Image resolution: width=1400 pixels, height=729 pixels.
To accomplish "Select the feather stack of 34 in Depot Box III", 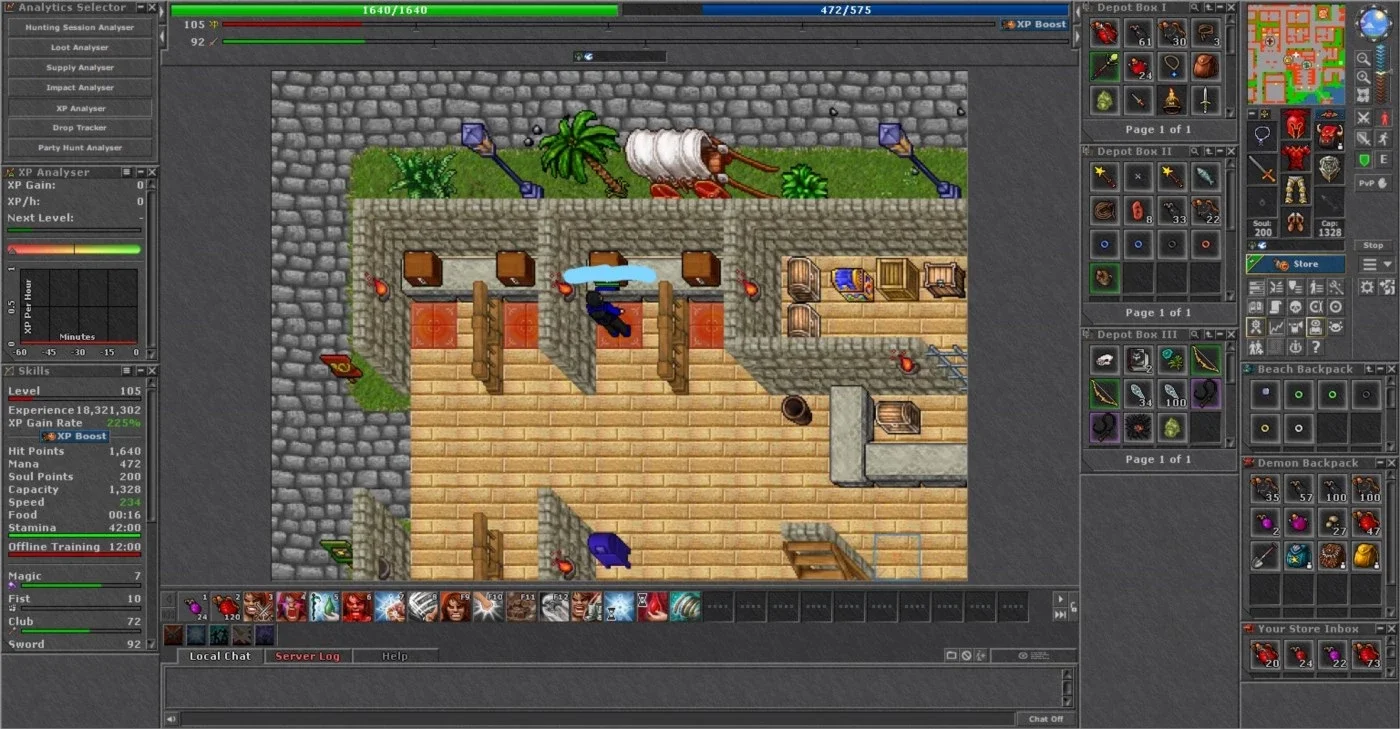I will tap(1138, 393).
